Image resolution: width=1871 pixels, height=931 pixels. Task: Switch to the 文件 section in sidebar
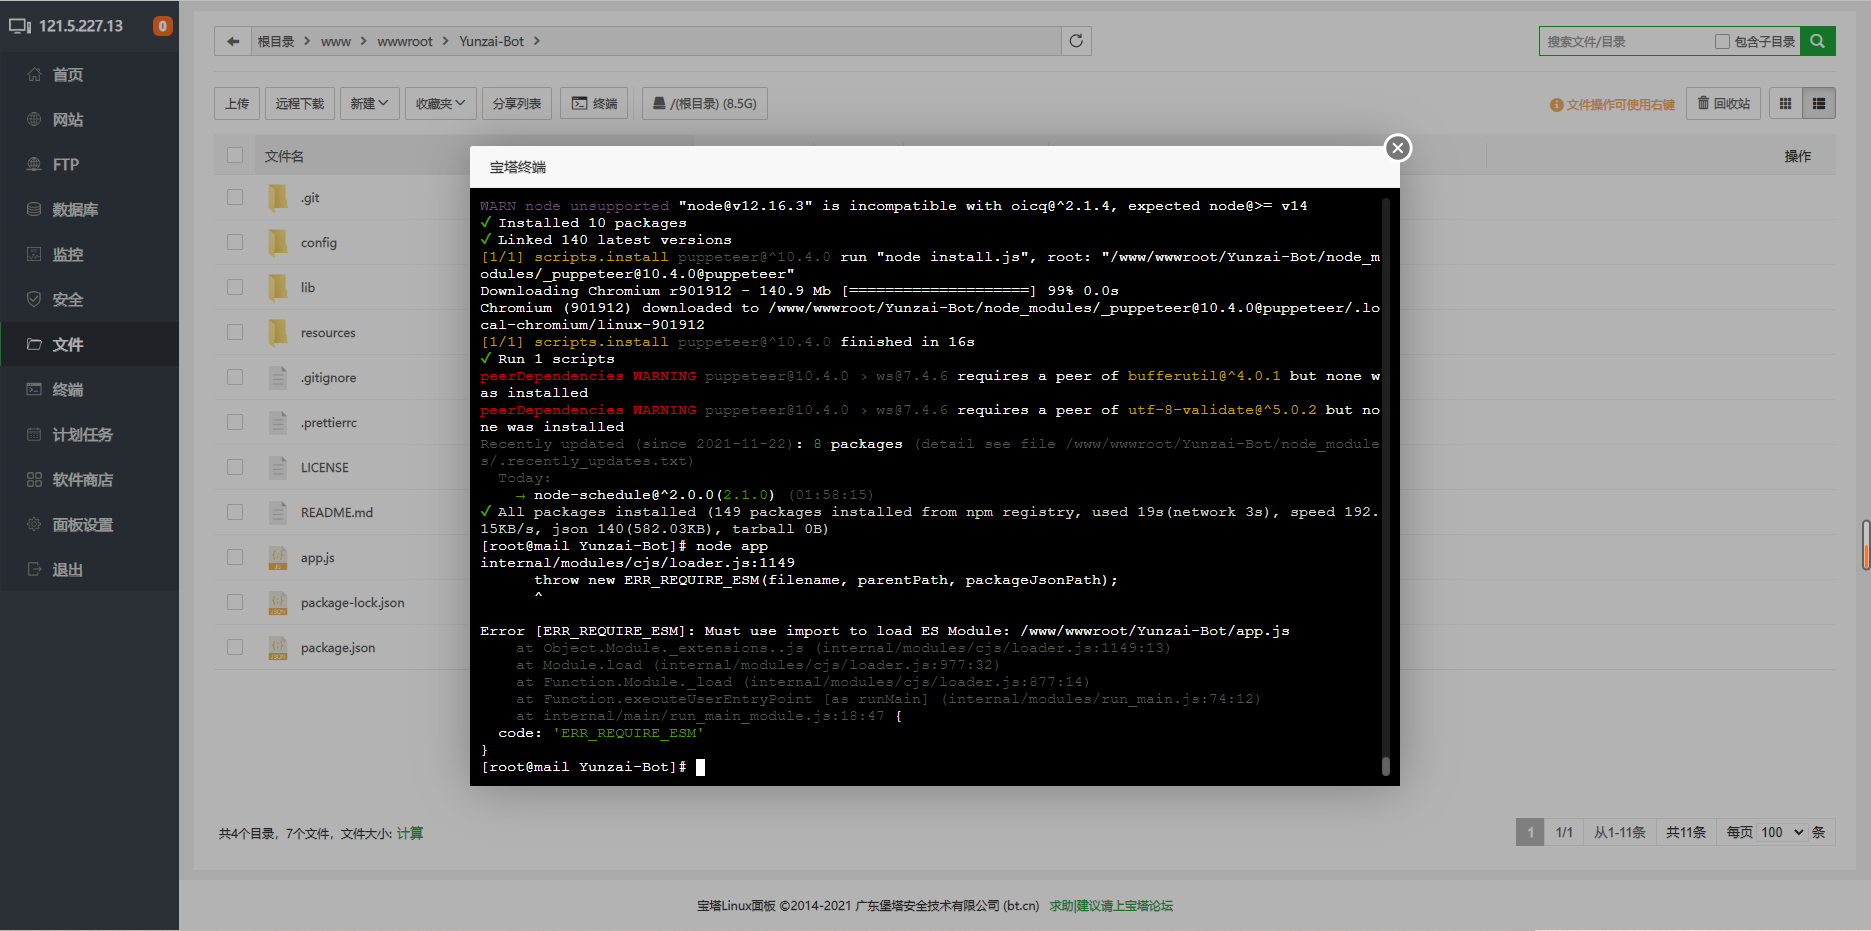point(66,344)
